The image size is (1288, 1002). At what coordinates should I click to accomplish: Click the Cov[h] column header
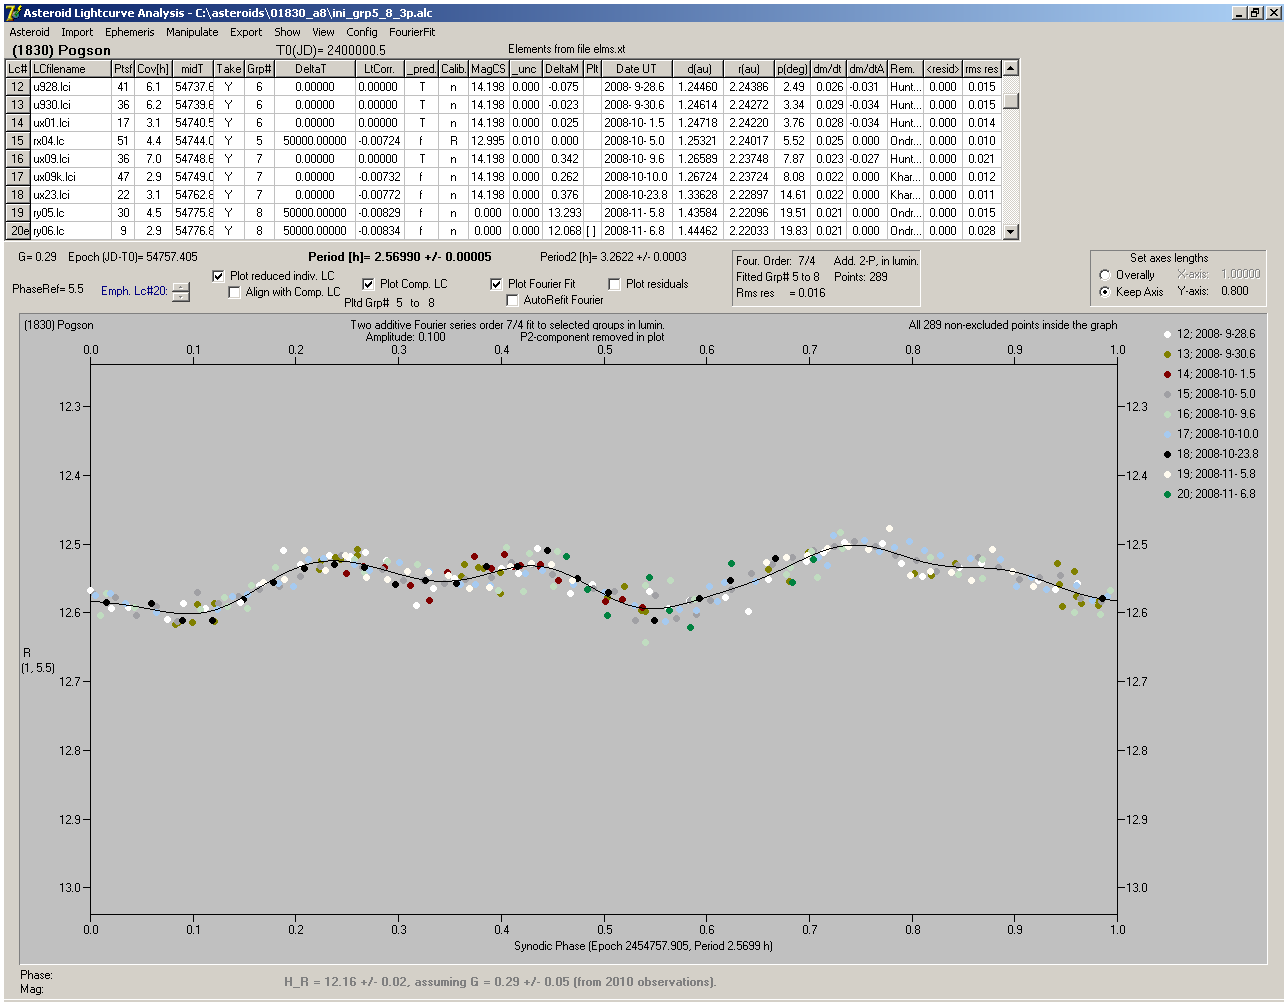153,69
